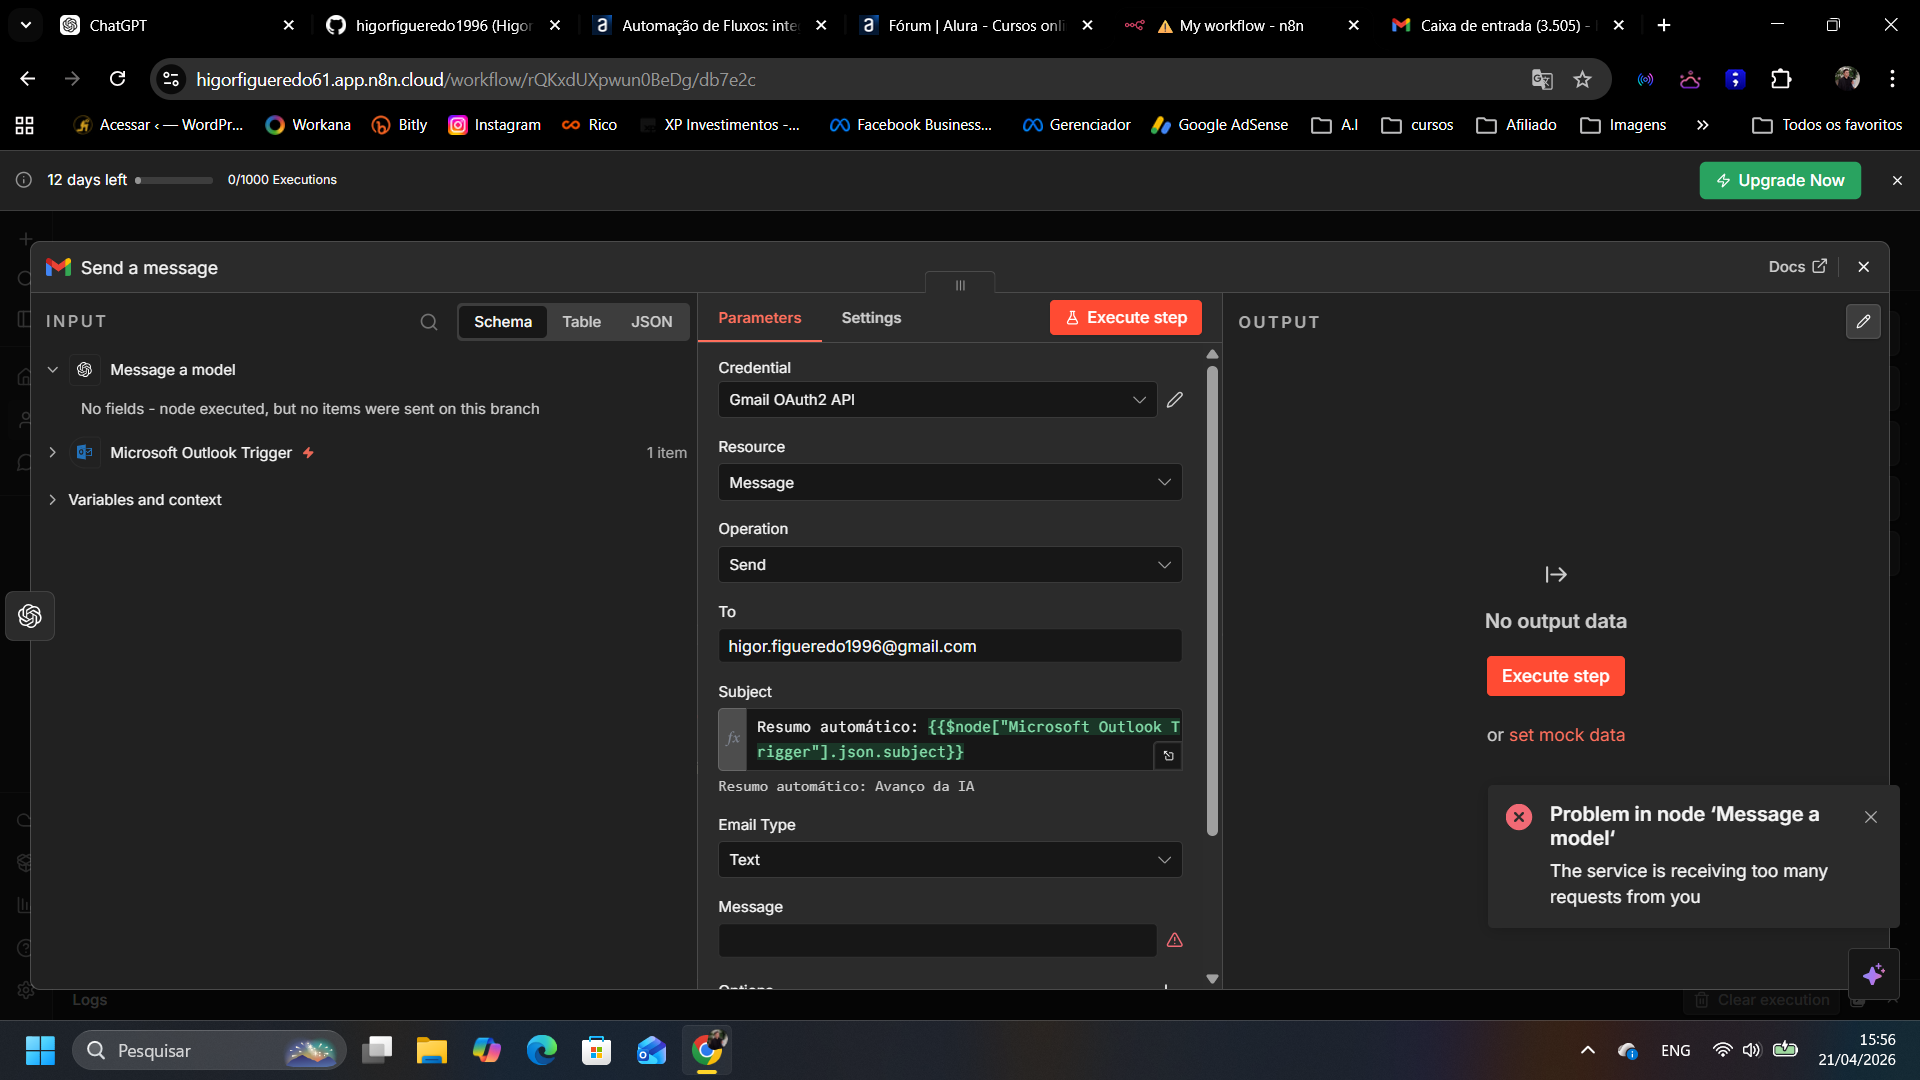Screen dimensions: 1920x1080
Task: Expand the Microsoft Outlook Trigger item
Action: tap(53, 453)
